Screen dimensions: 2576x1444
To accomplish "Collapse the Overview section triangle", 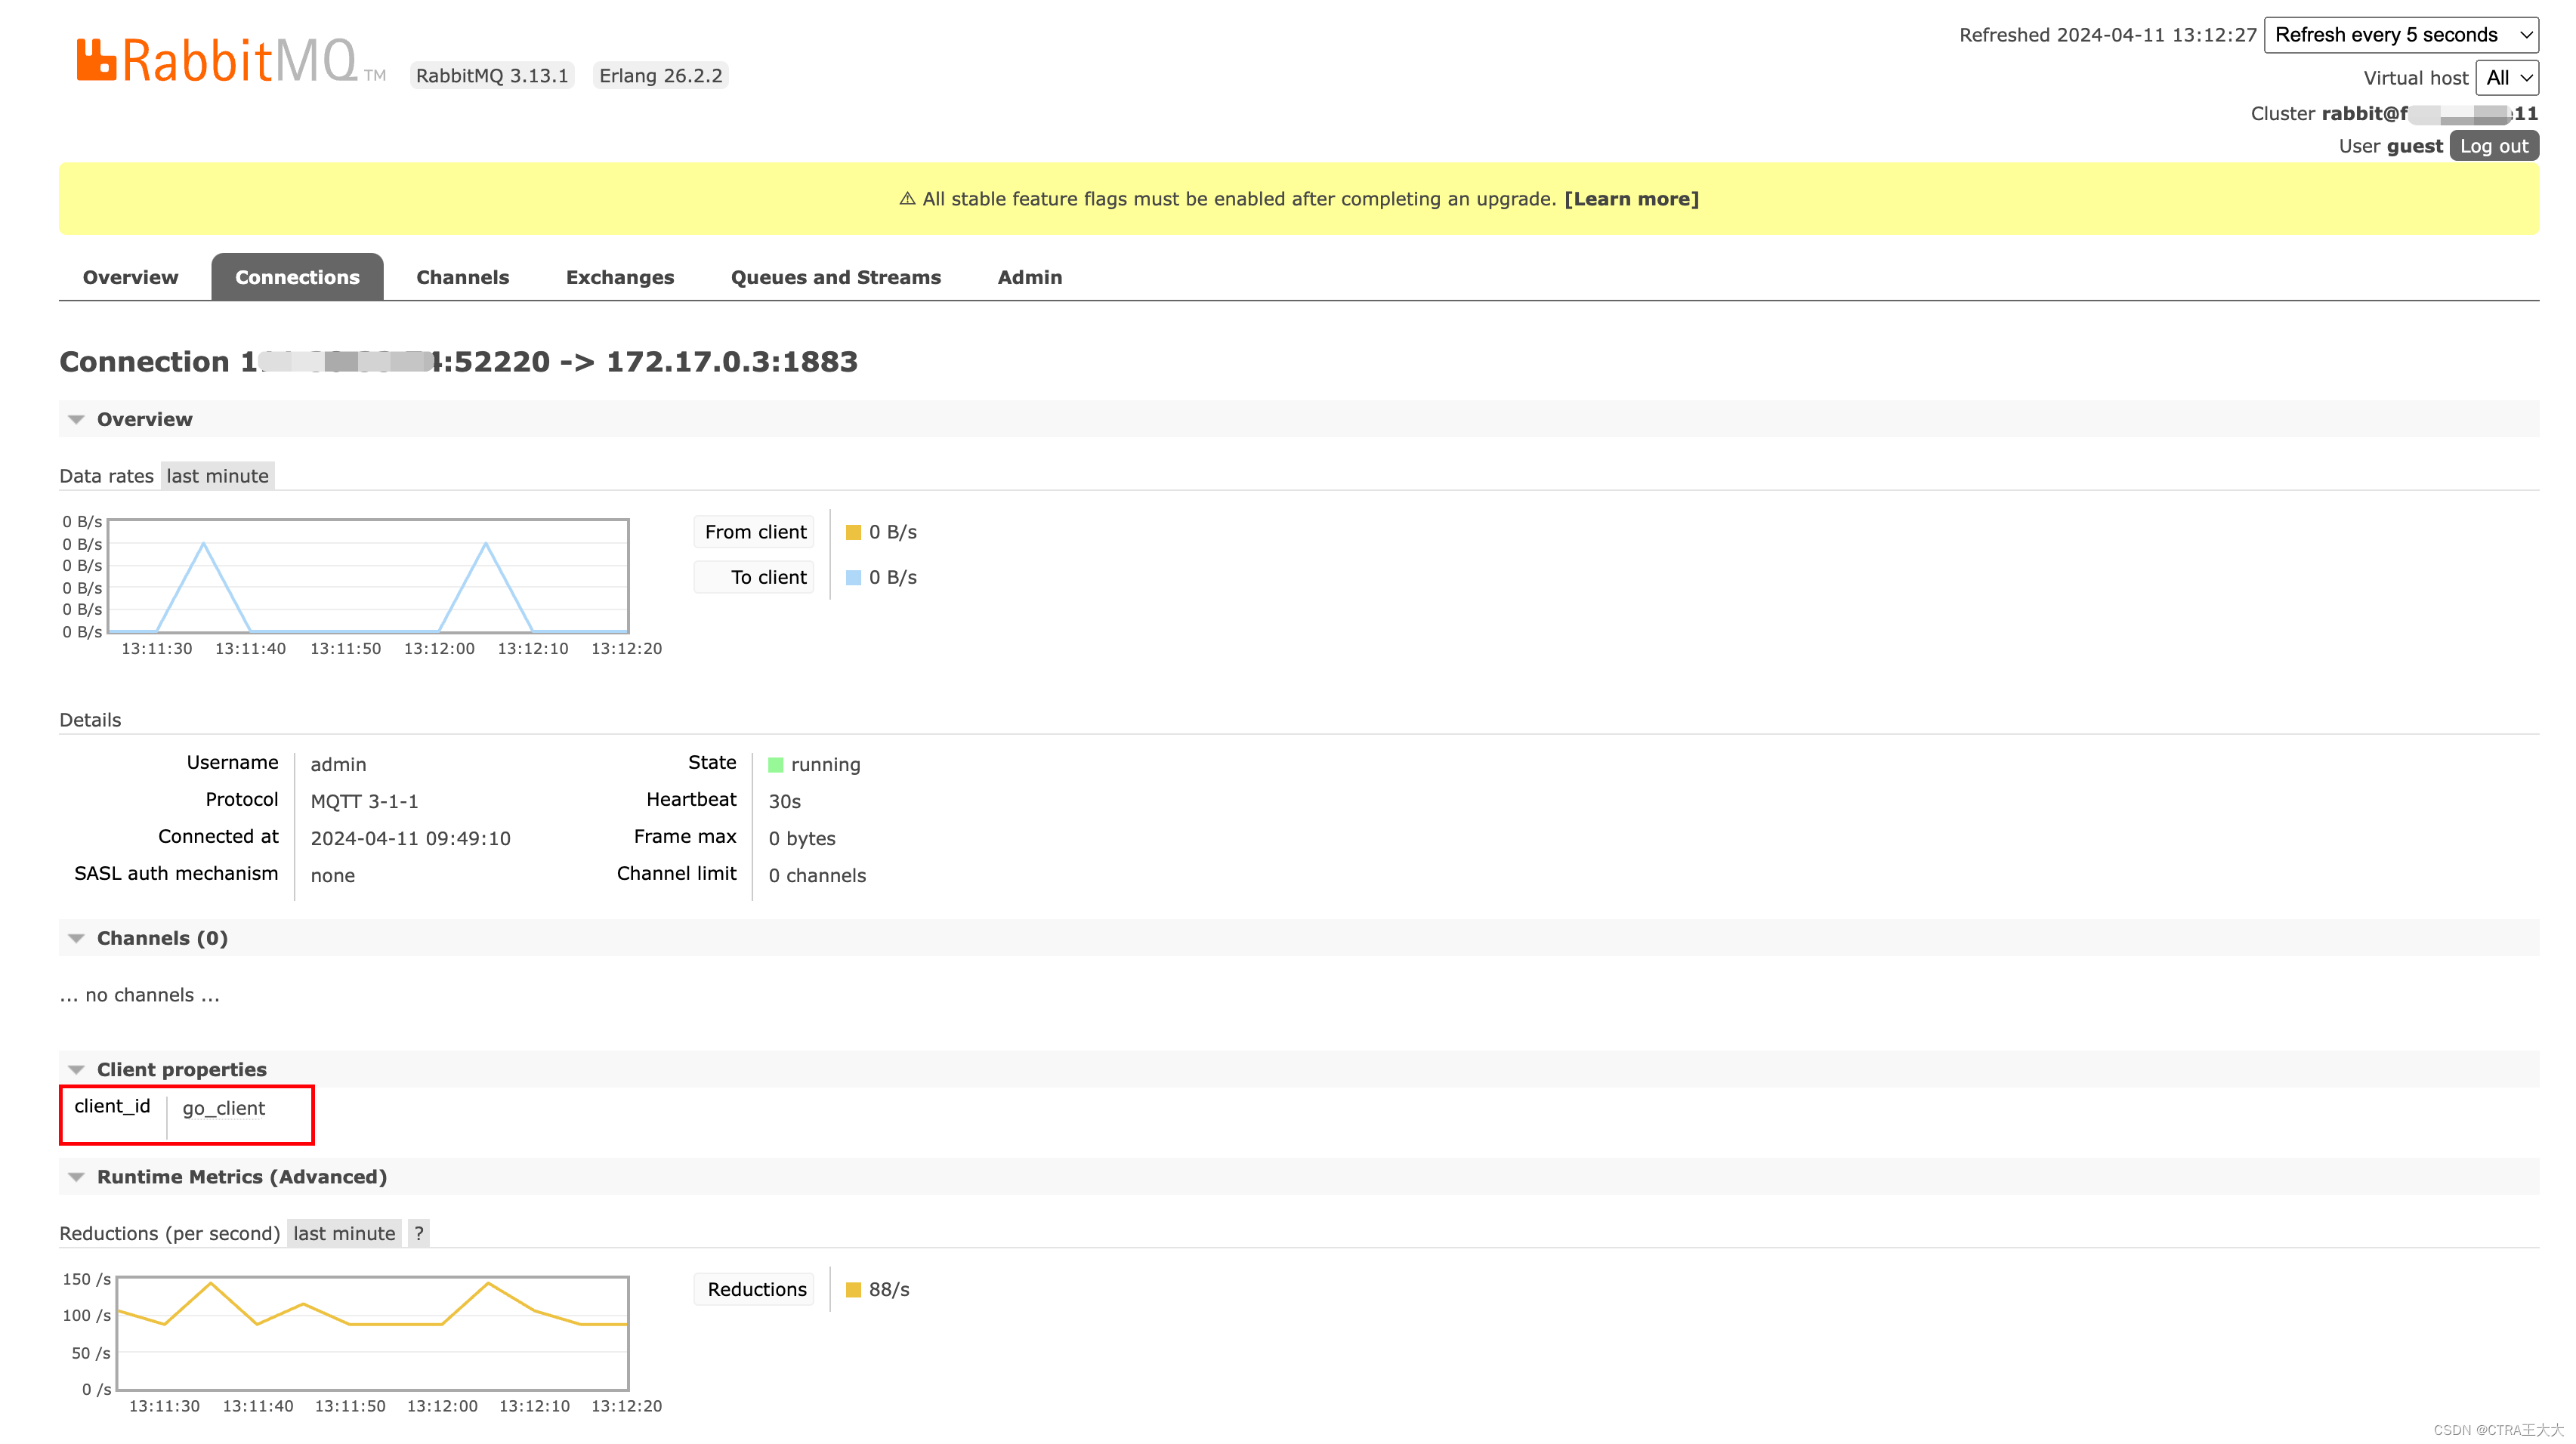I will pos(76,420).
